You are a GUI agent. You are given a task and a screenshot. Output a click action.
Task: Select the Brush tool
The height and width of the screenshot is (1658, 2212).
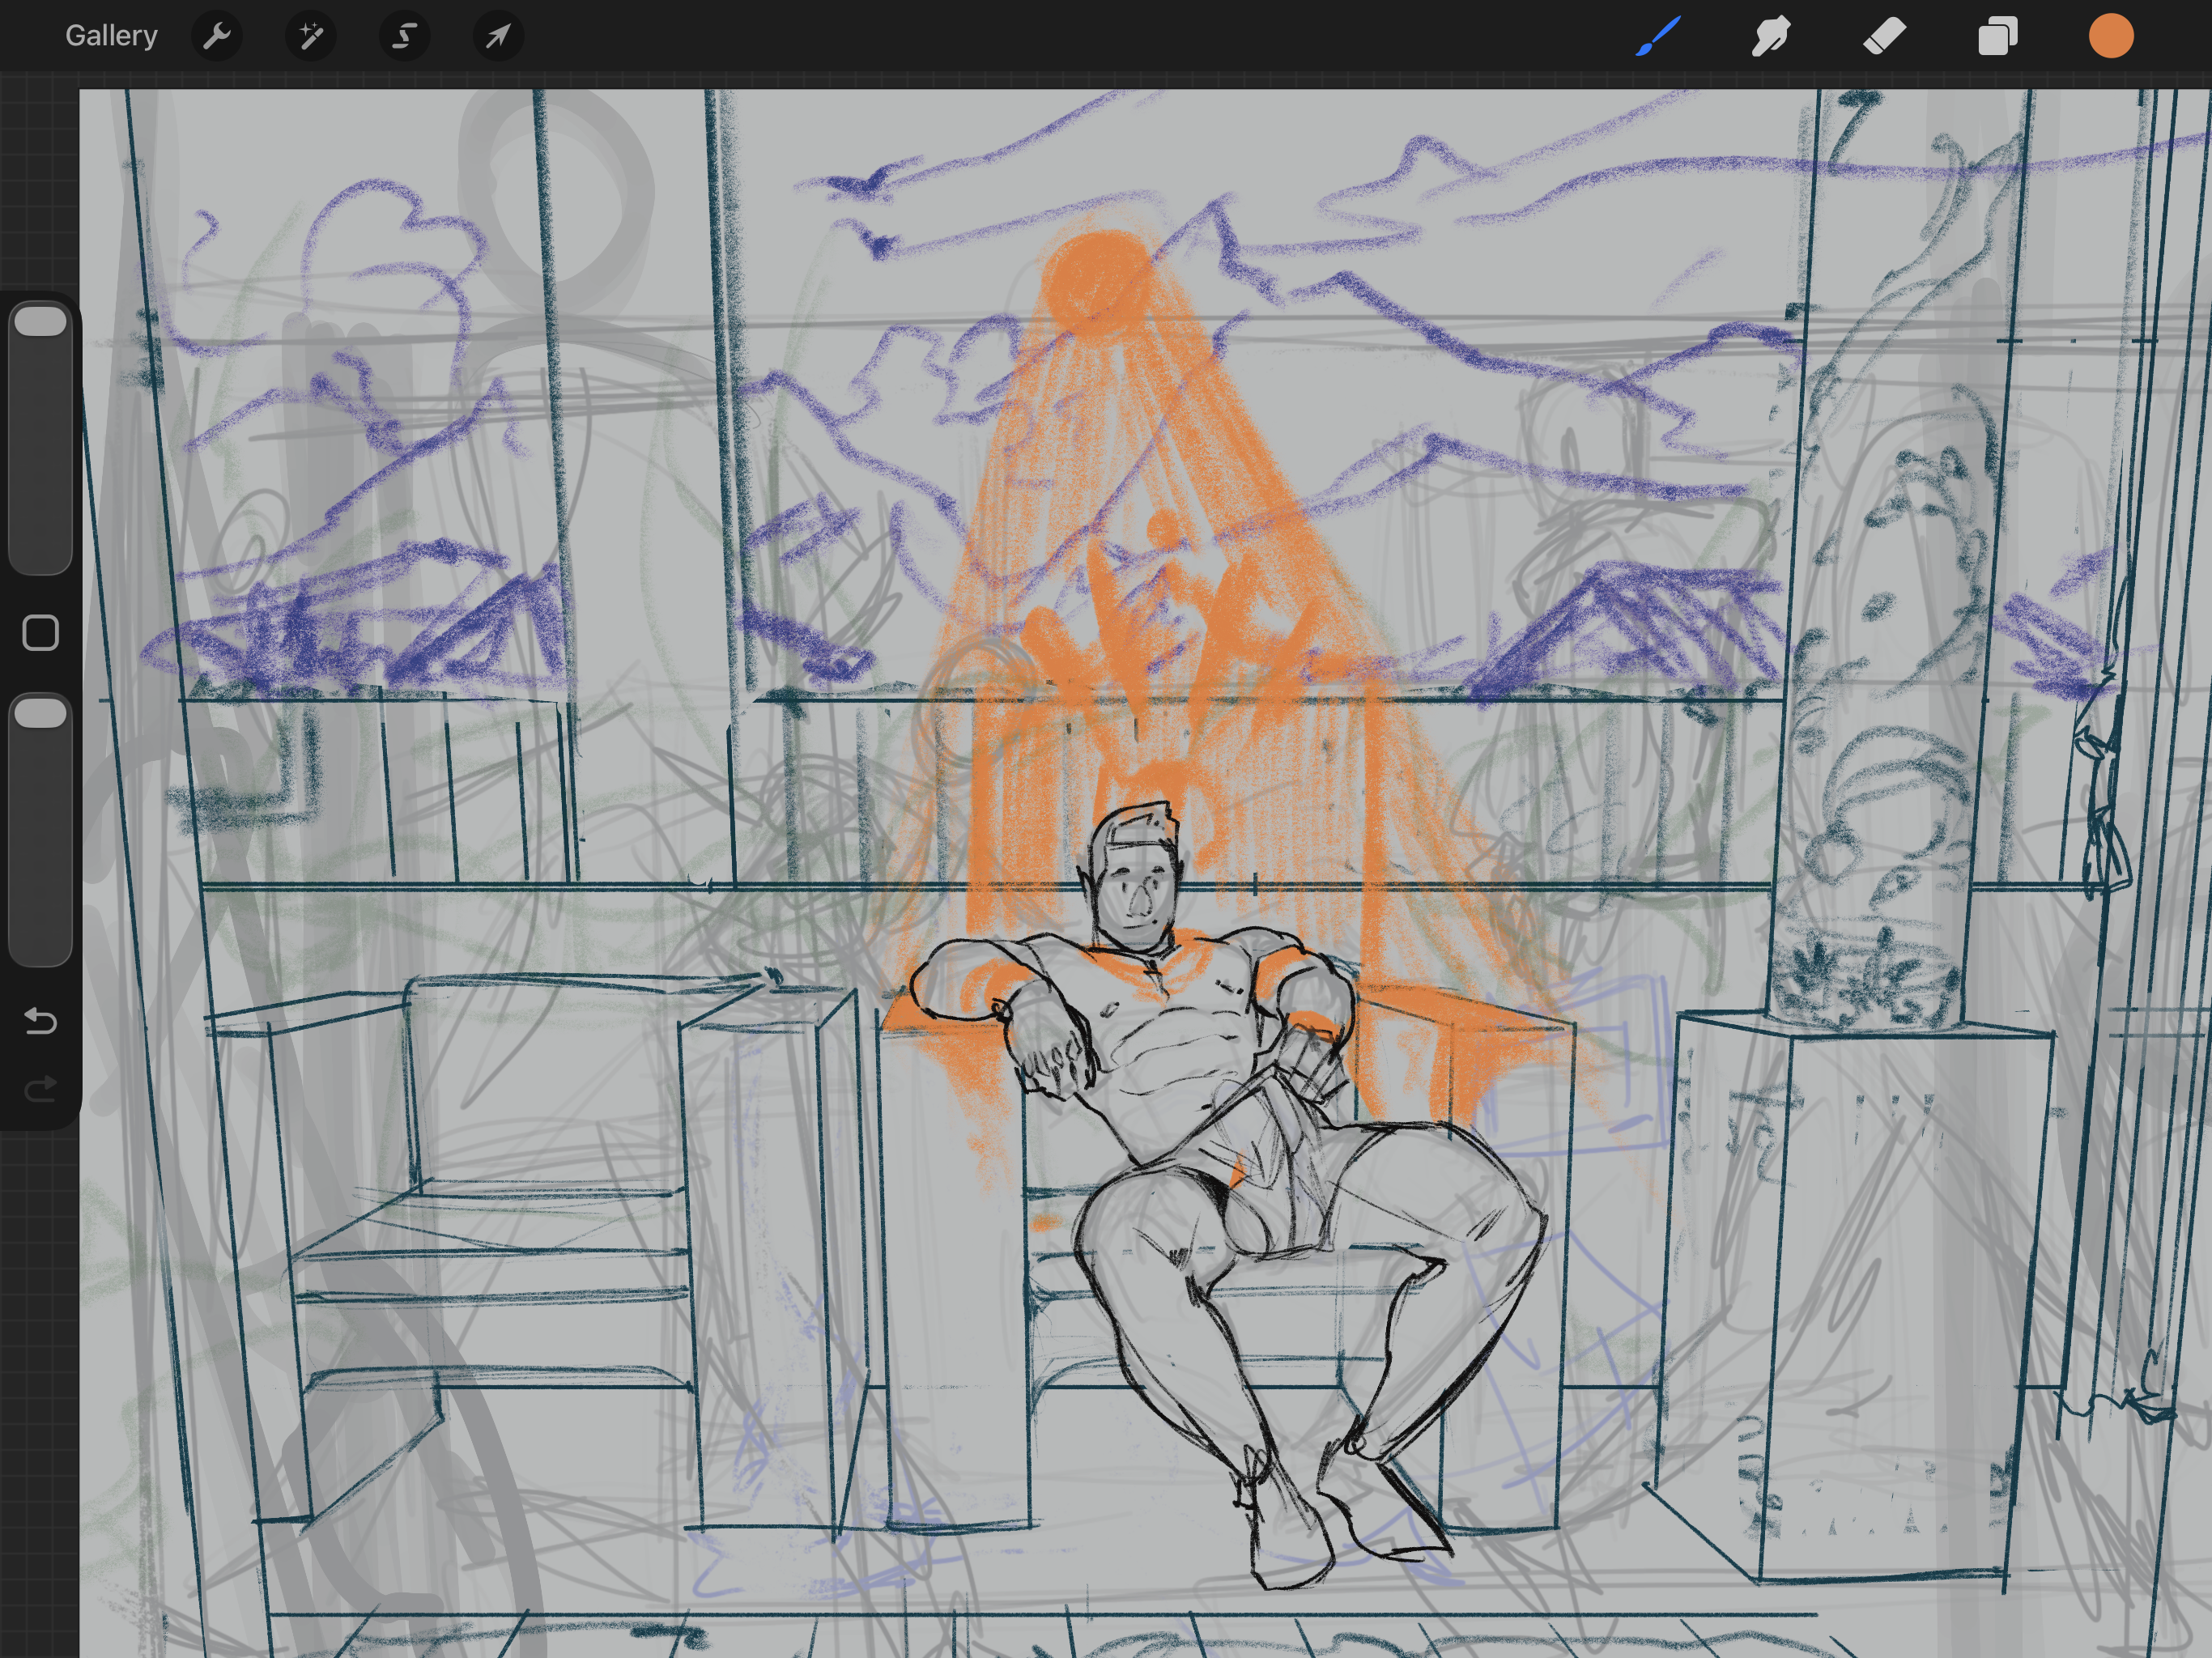click(x=1659, y=36)
